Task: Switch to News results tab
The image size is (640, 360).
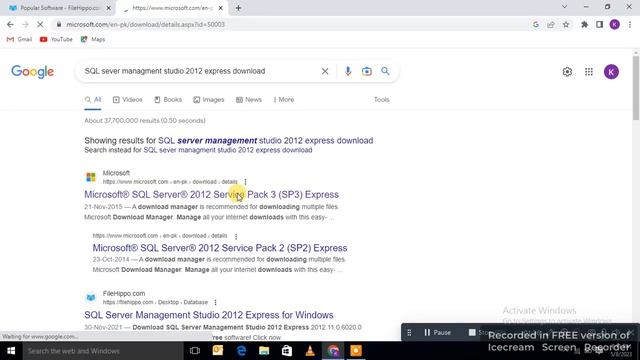Action: click(x=249, y=100)
